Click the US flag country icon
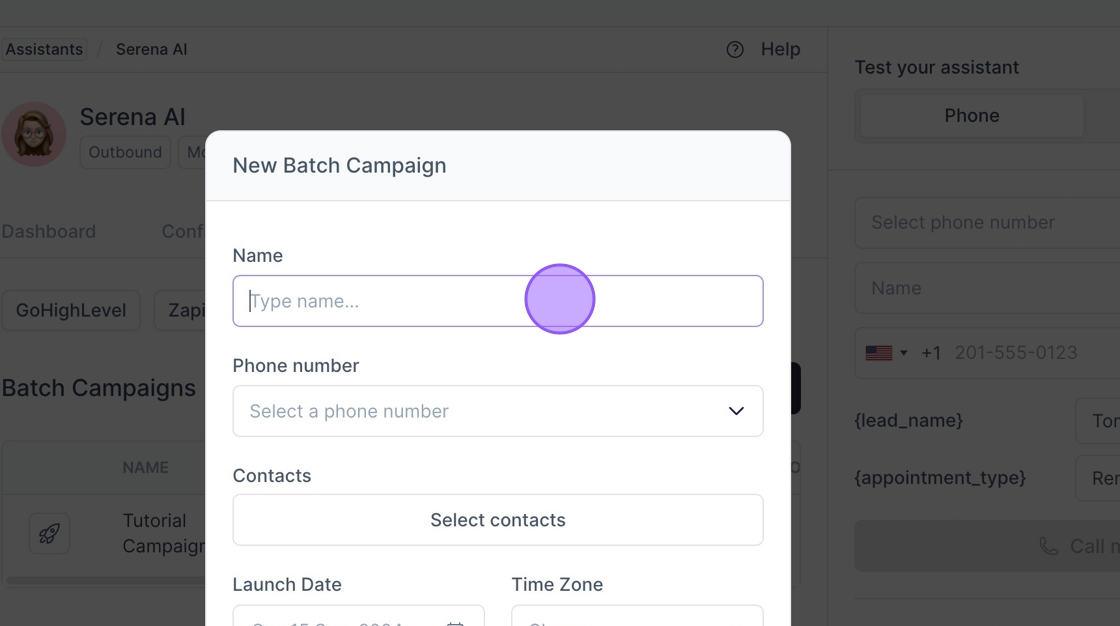 [x=879, y=353]
